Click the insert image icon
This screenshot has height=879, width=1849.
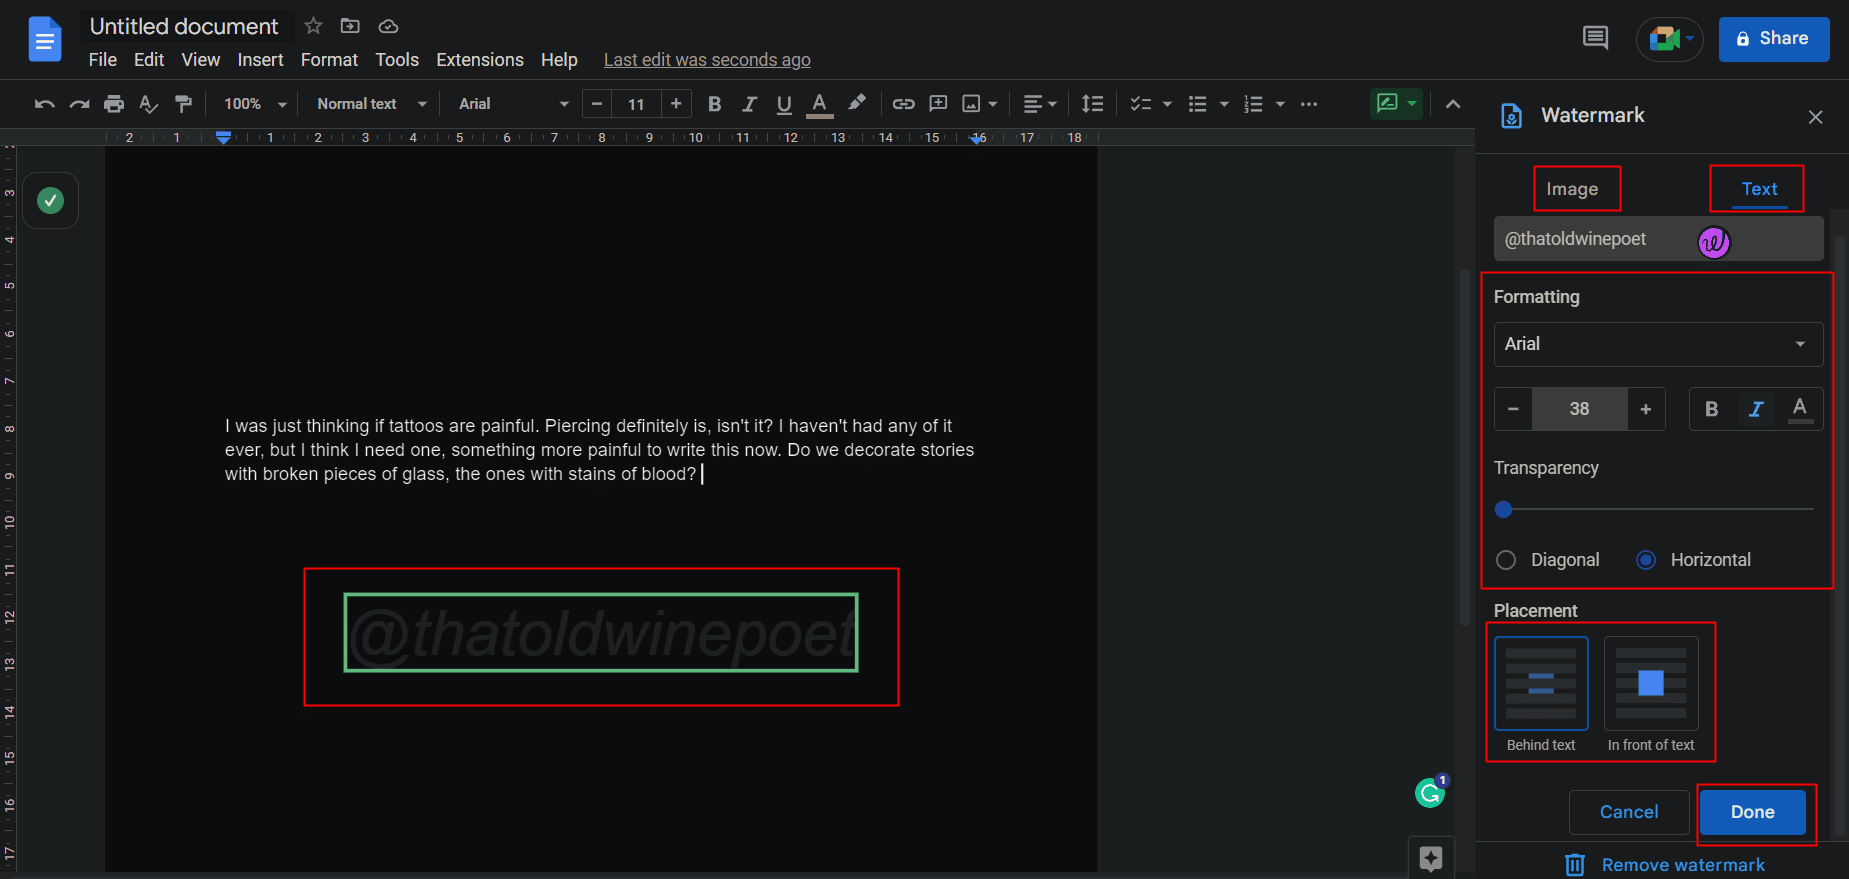click(x=971, y=104)
